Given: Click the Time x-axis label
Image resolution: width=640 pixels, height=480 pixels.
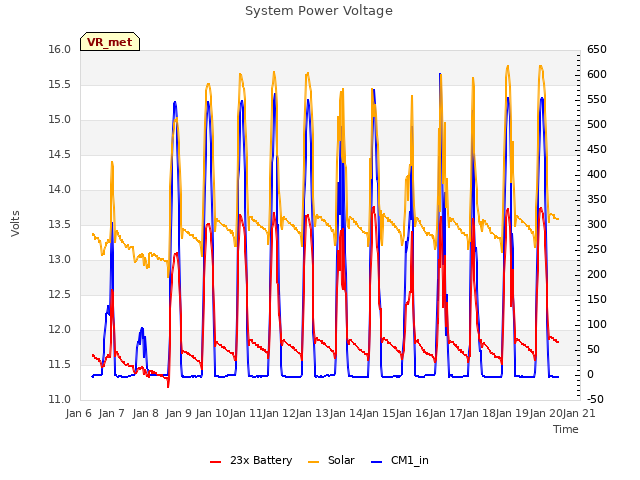Looking at the screenshot, I should [x=566, y=429].
